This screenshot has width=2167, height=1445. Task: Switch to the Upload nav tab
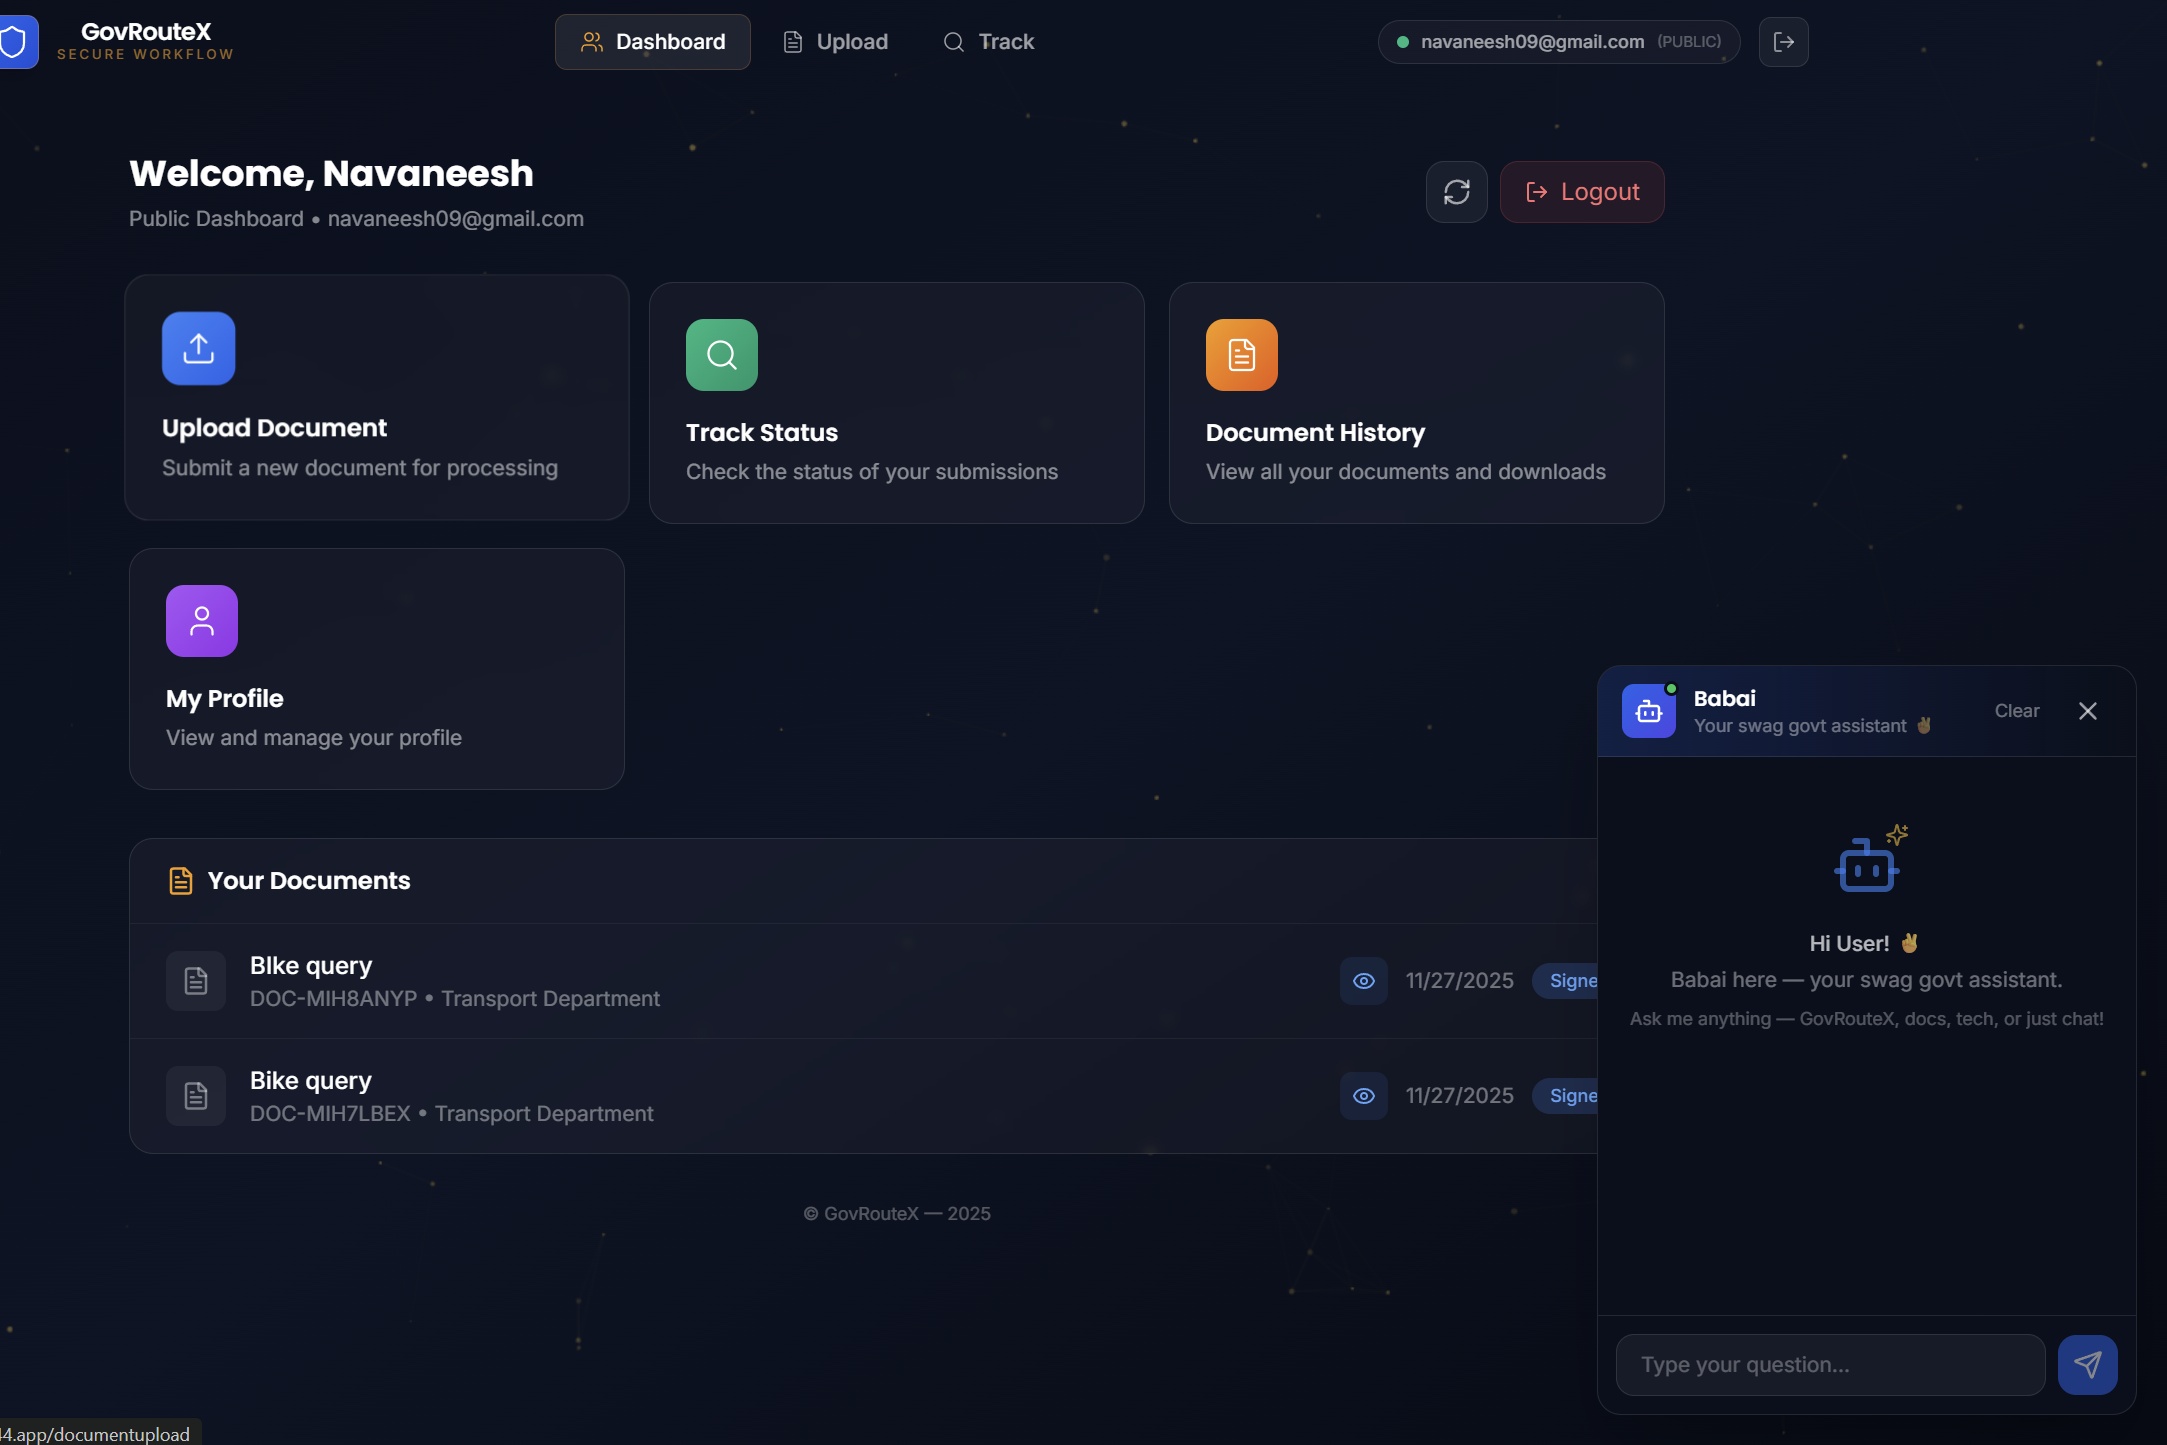(x=835, y=42)
